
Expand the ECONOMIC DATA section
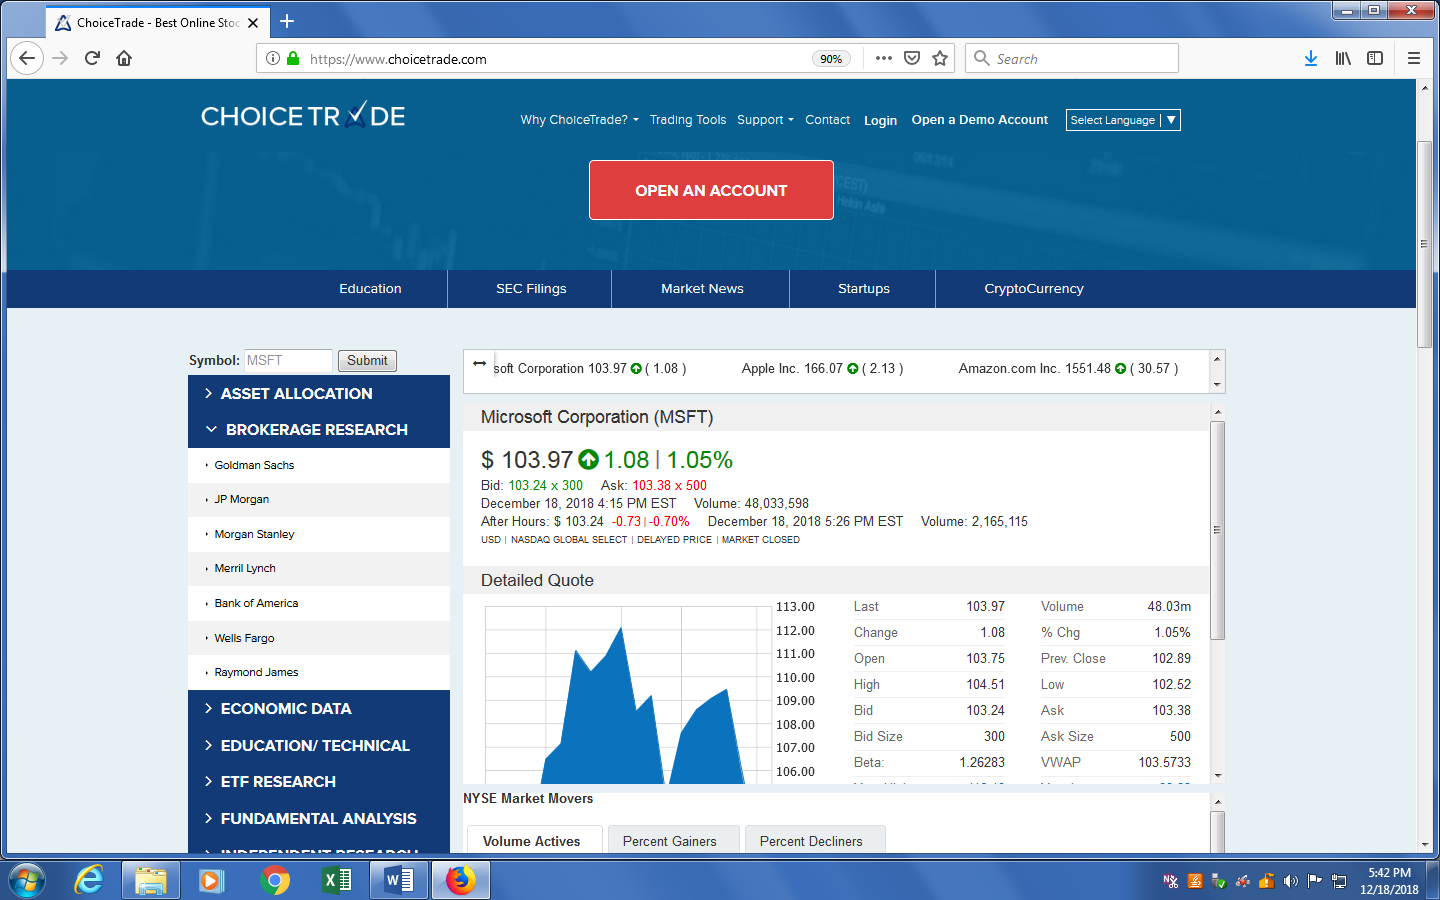coord(284,708)
